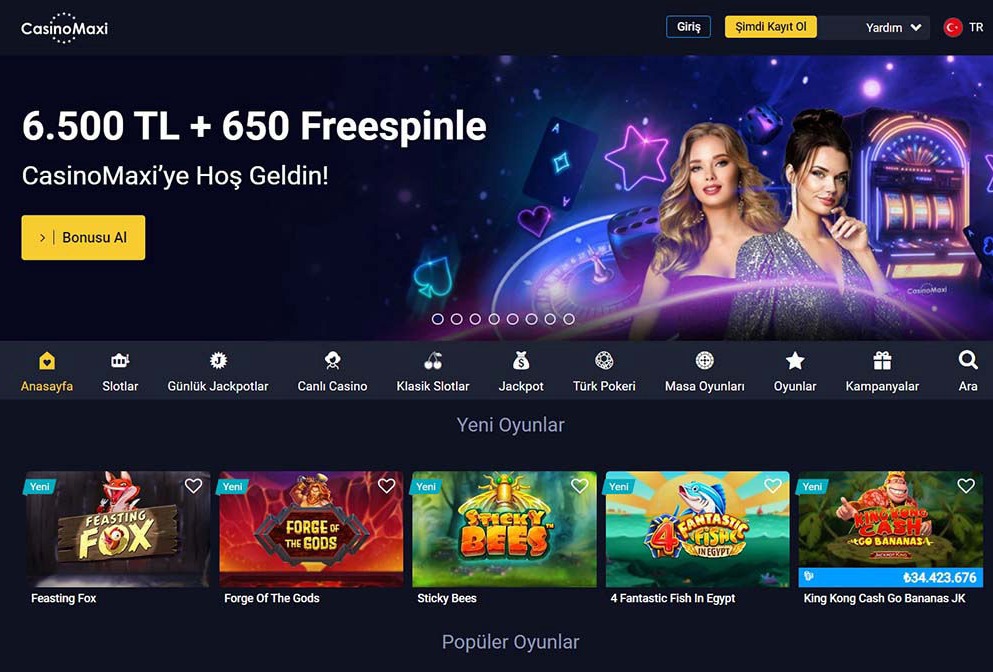Open Klasik Slotlar cherry icon

click(433, 360)
